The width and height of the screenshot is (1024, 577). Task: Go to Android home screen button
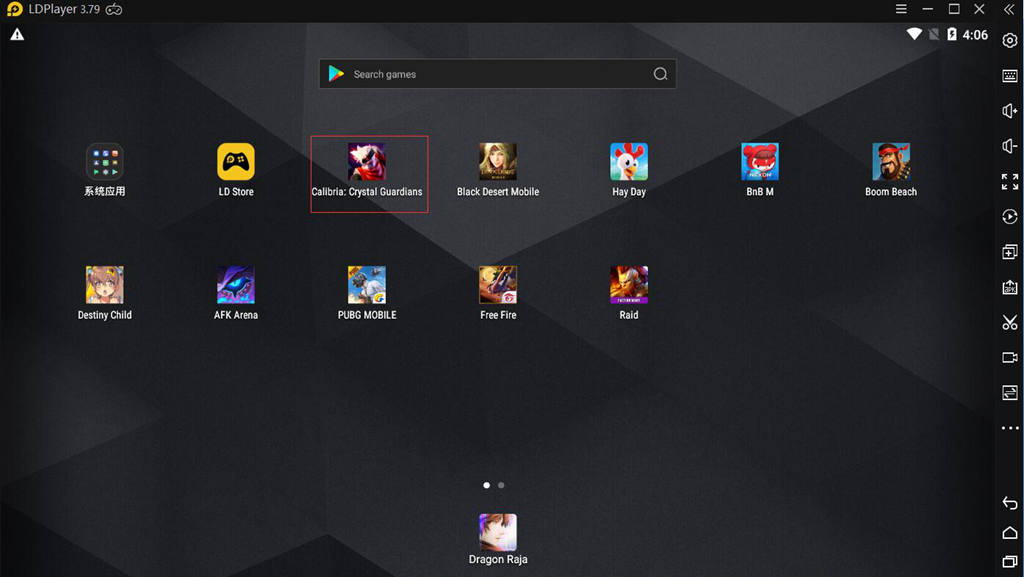coord(1010,533)
